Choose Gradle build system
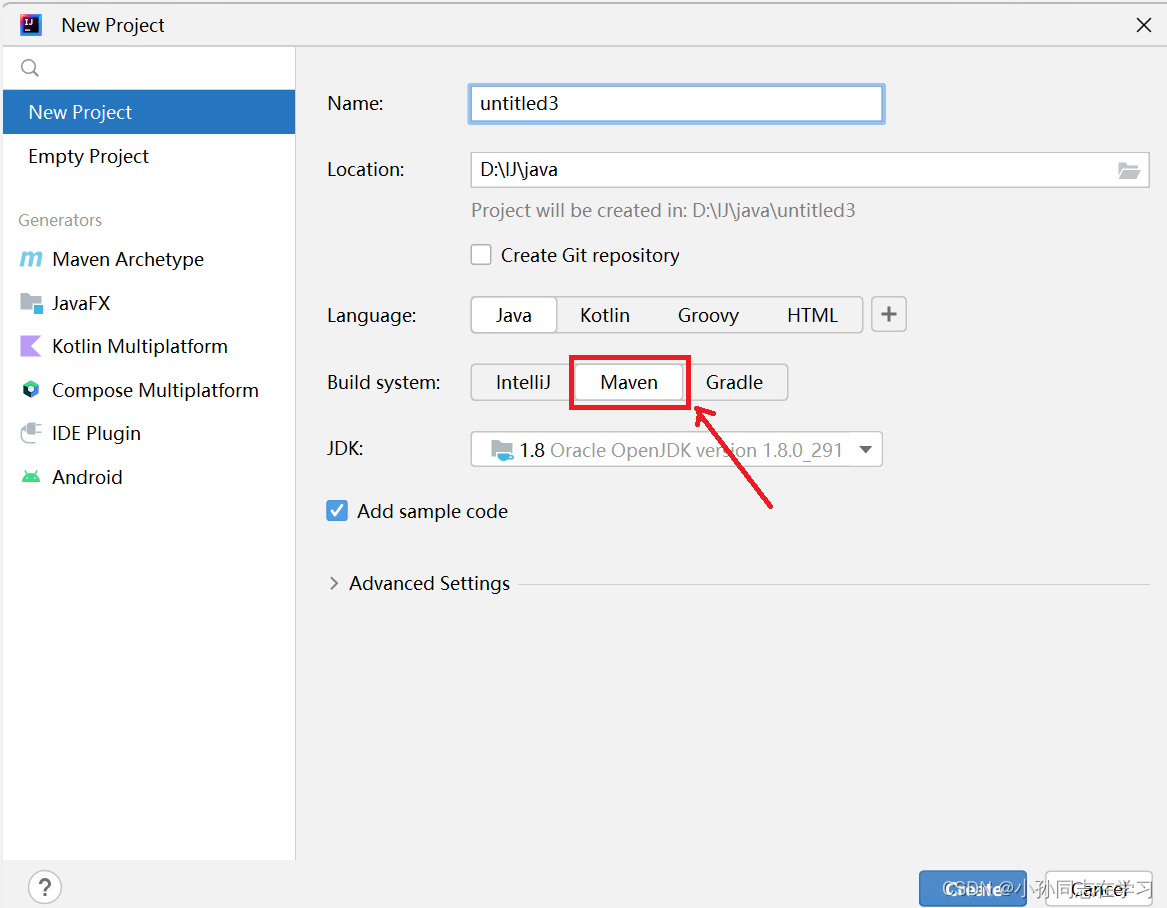The width and height of the screenshot is (1167, 908). pos(734,383)
